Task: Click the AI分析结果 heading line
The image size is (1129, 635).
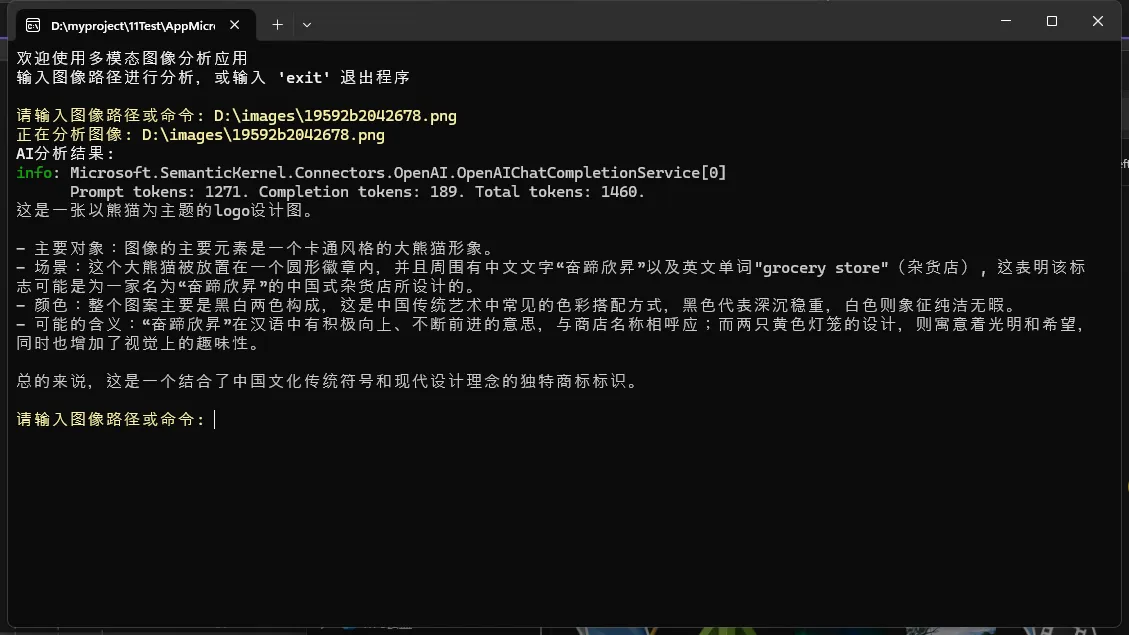Action: click(66, 154)
